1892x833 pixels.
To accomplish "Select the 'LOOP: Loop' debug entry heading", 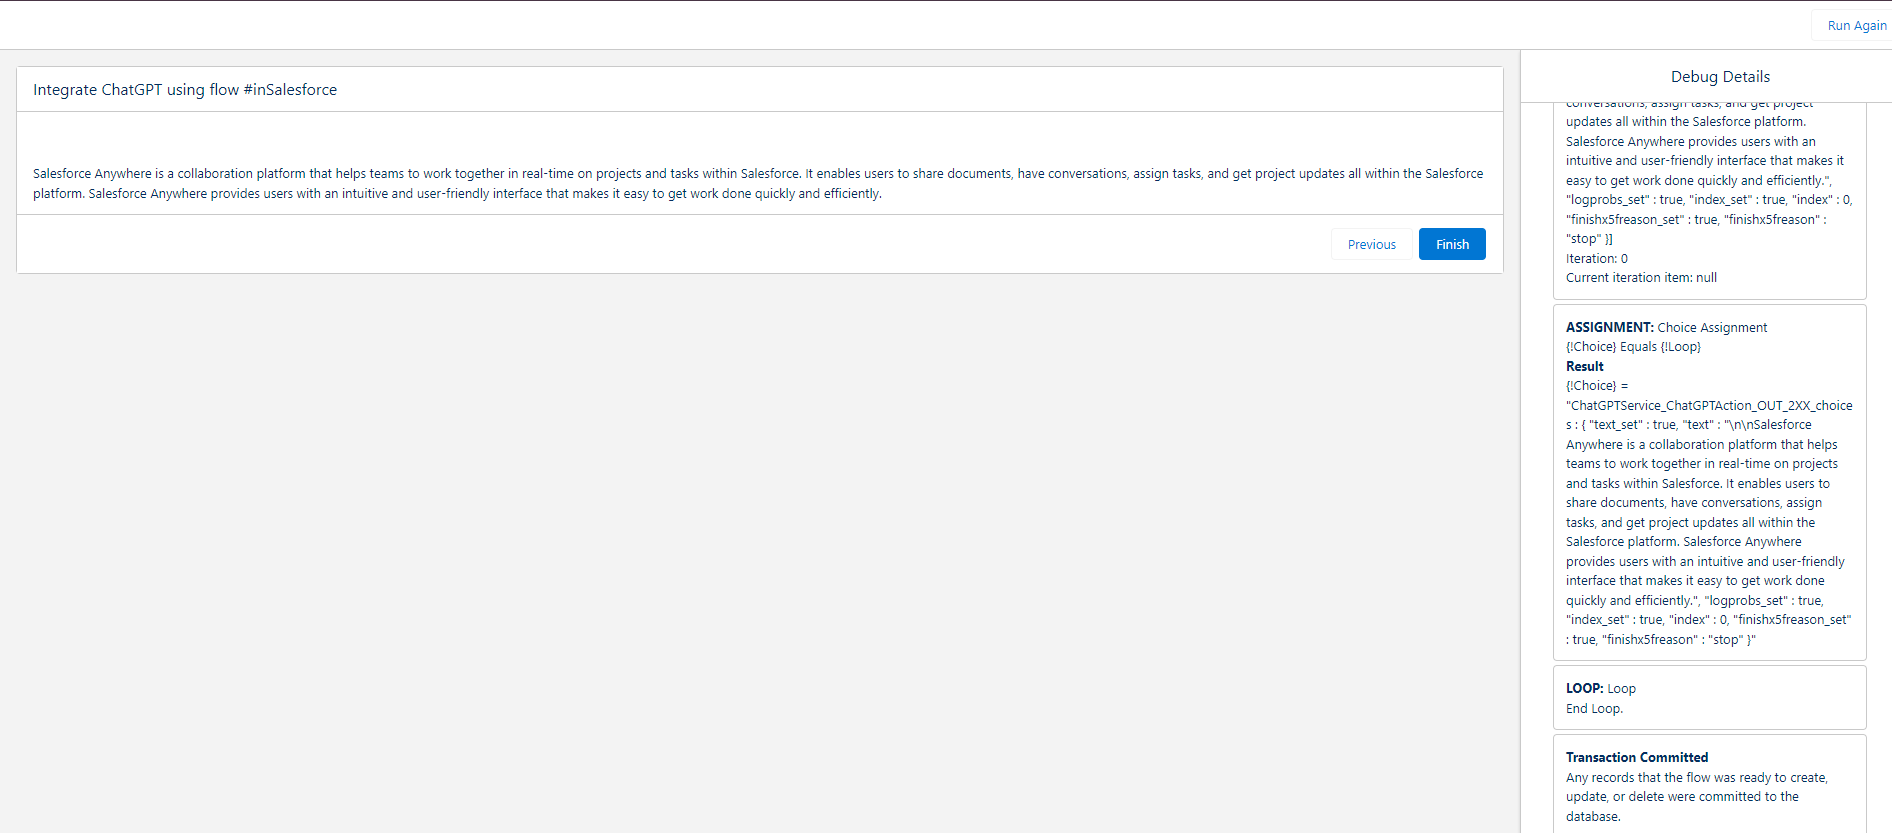I will coord(1601,689).
